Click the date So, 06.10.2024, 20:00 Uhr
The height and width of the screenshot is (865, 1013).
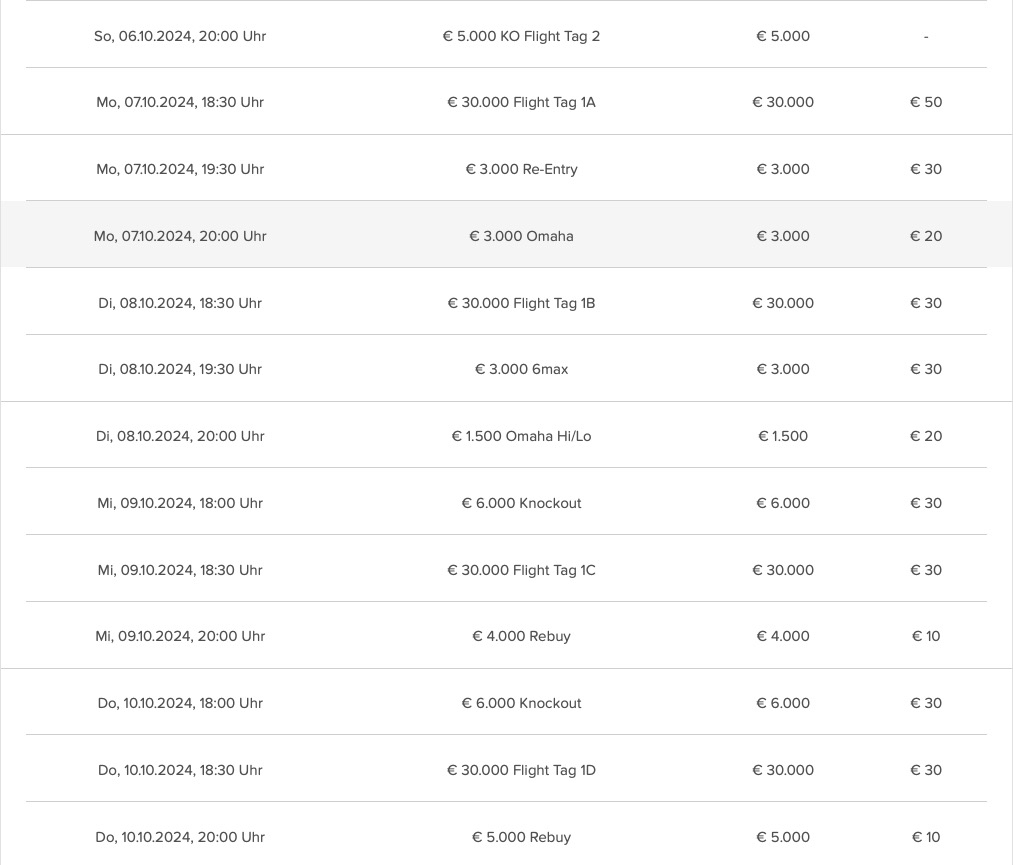pyautogui.click(x=180, y=36)
